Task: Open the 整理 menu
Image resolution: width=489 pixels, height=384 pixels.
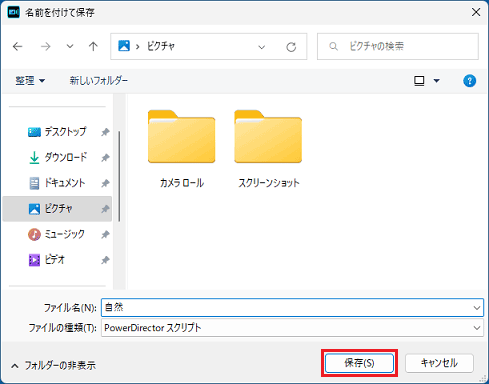Action: 30,81
